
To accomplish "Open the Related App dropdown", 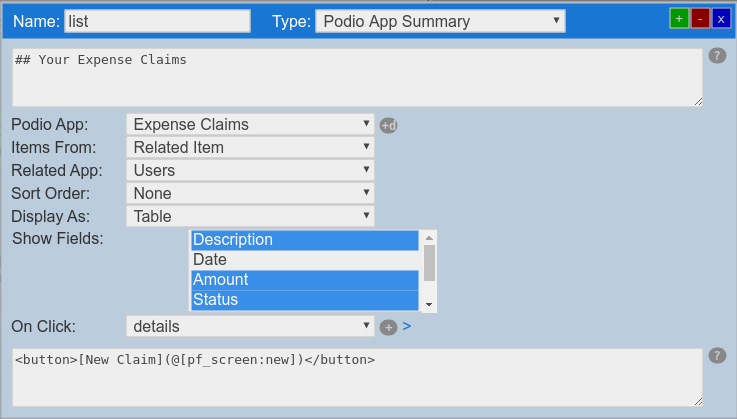I will [250, 170].
